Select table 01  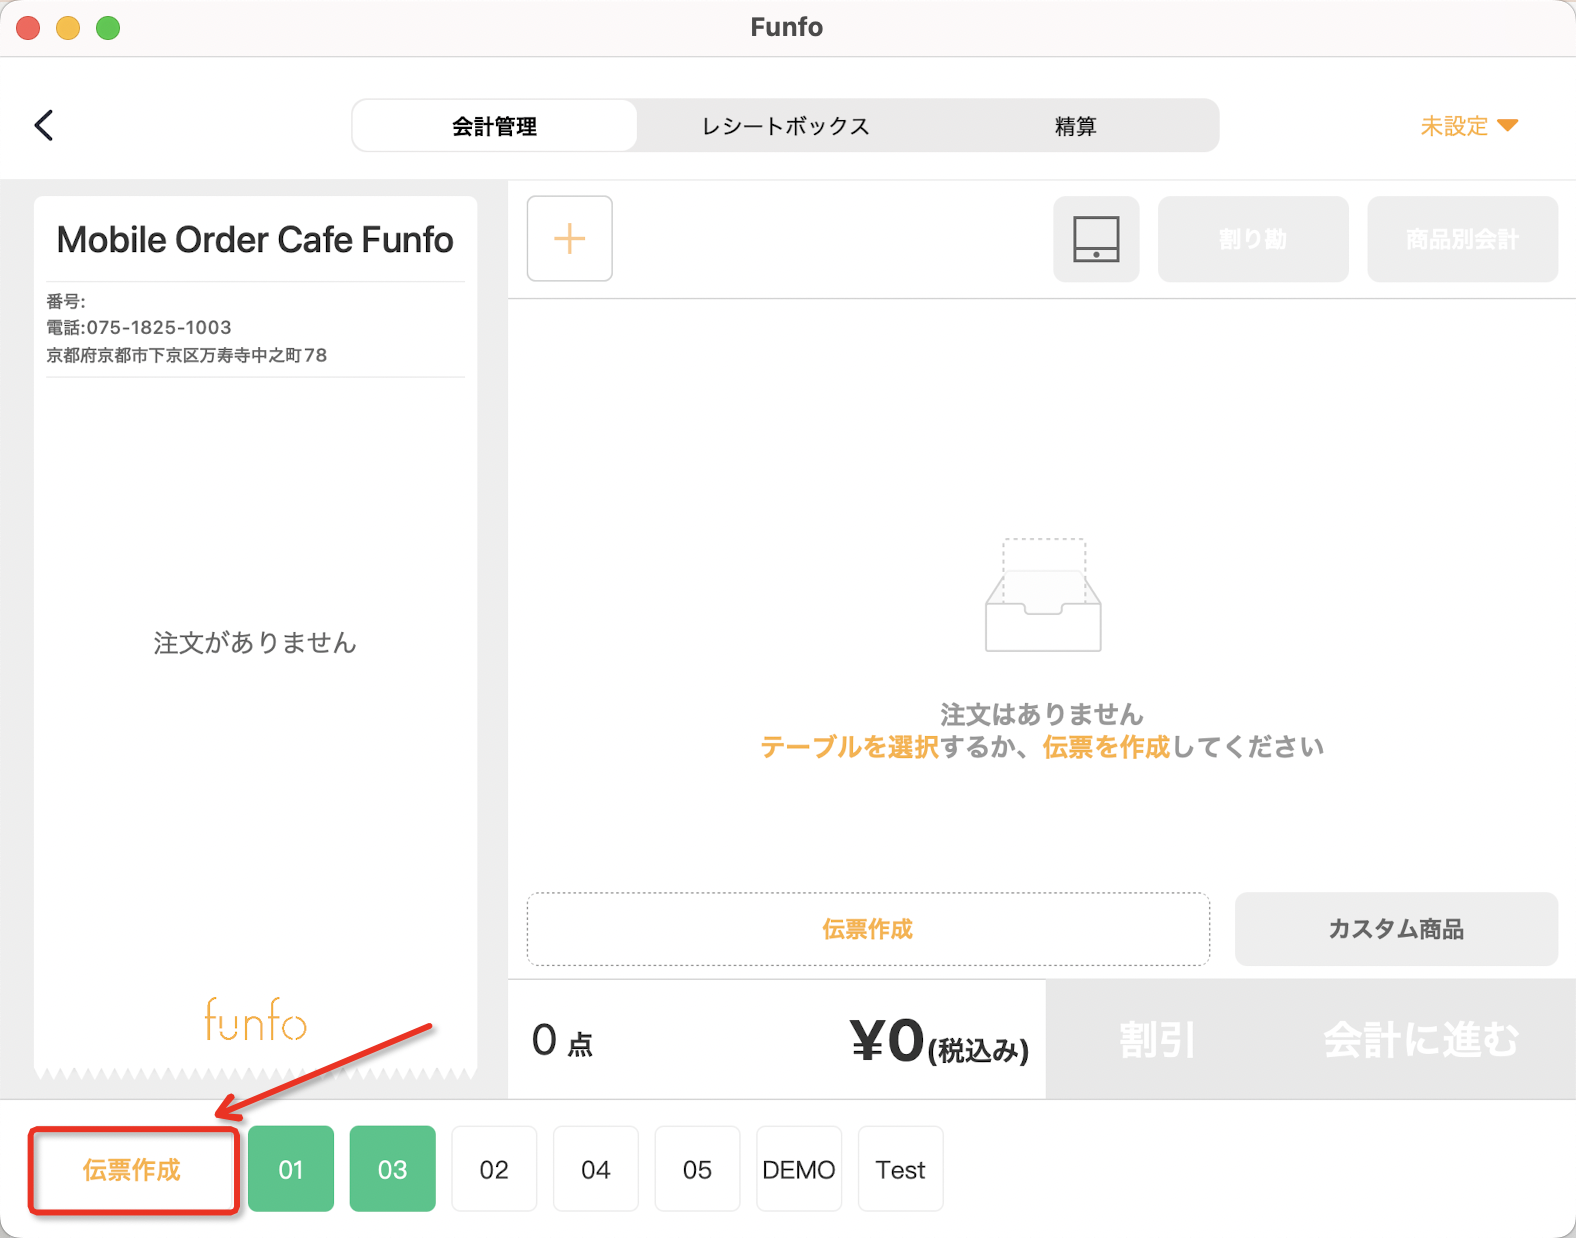pyautogui.click(x=291, y=1169)
